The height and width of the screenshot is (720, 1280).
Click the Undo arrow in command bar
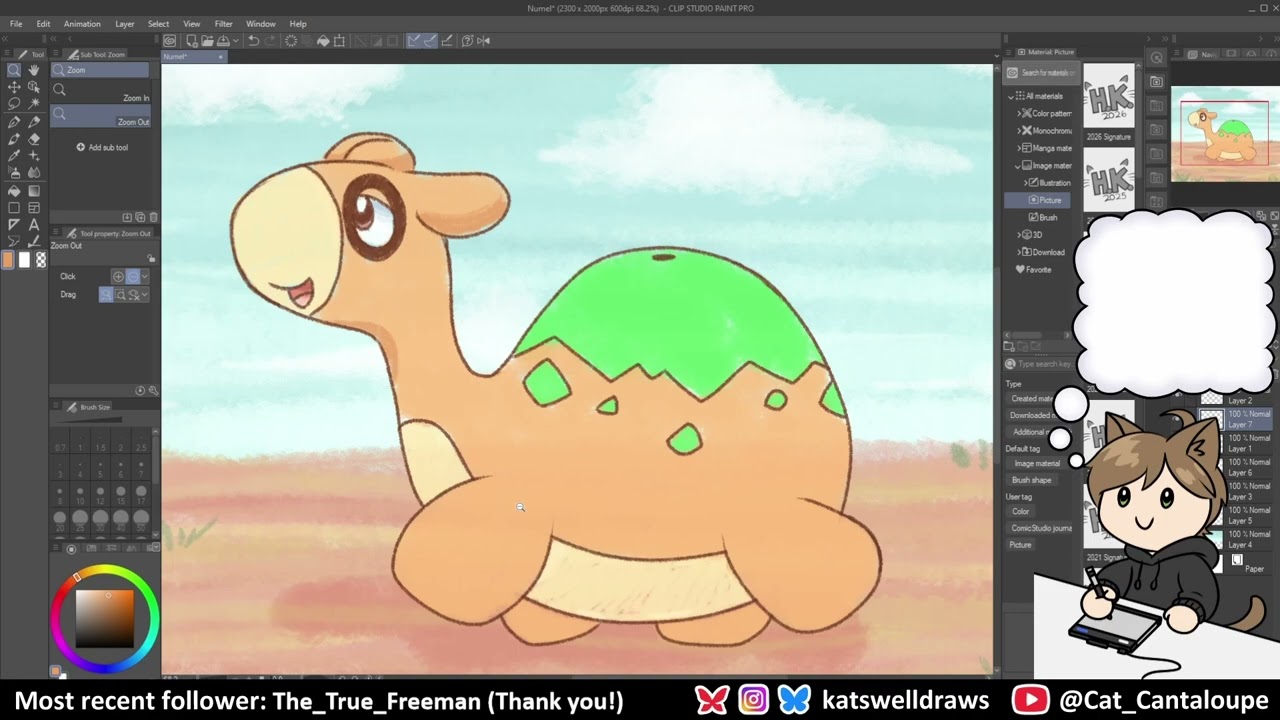click(254, 41)
